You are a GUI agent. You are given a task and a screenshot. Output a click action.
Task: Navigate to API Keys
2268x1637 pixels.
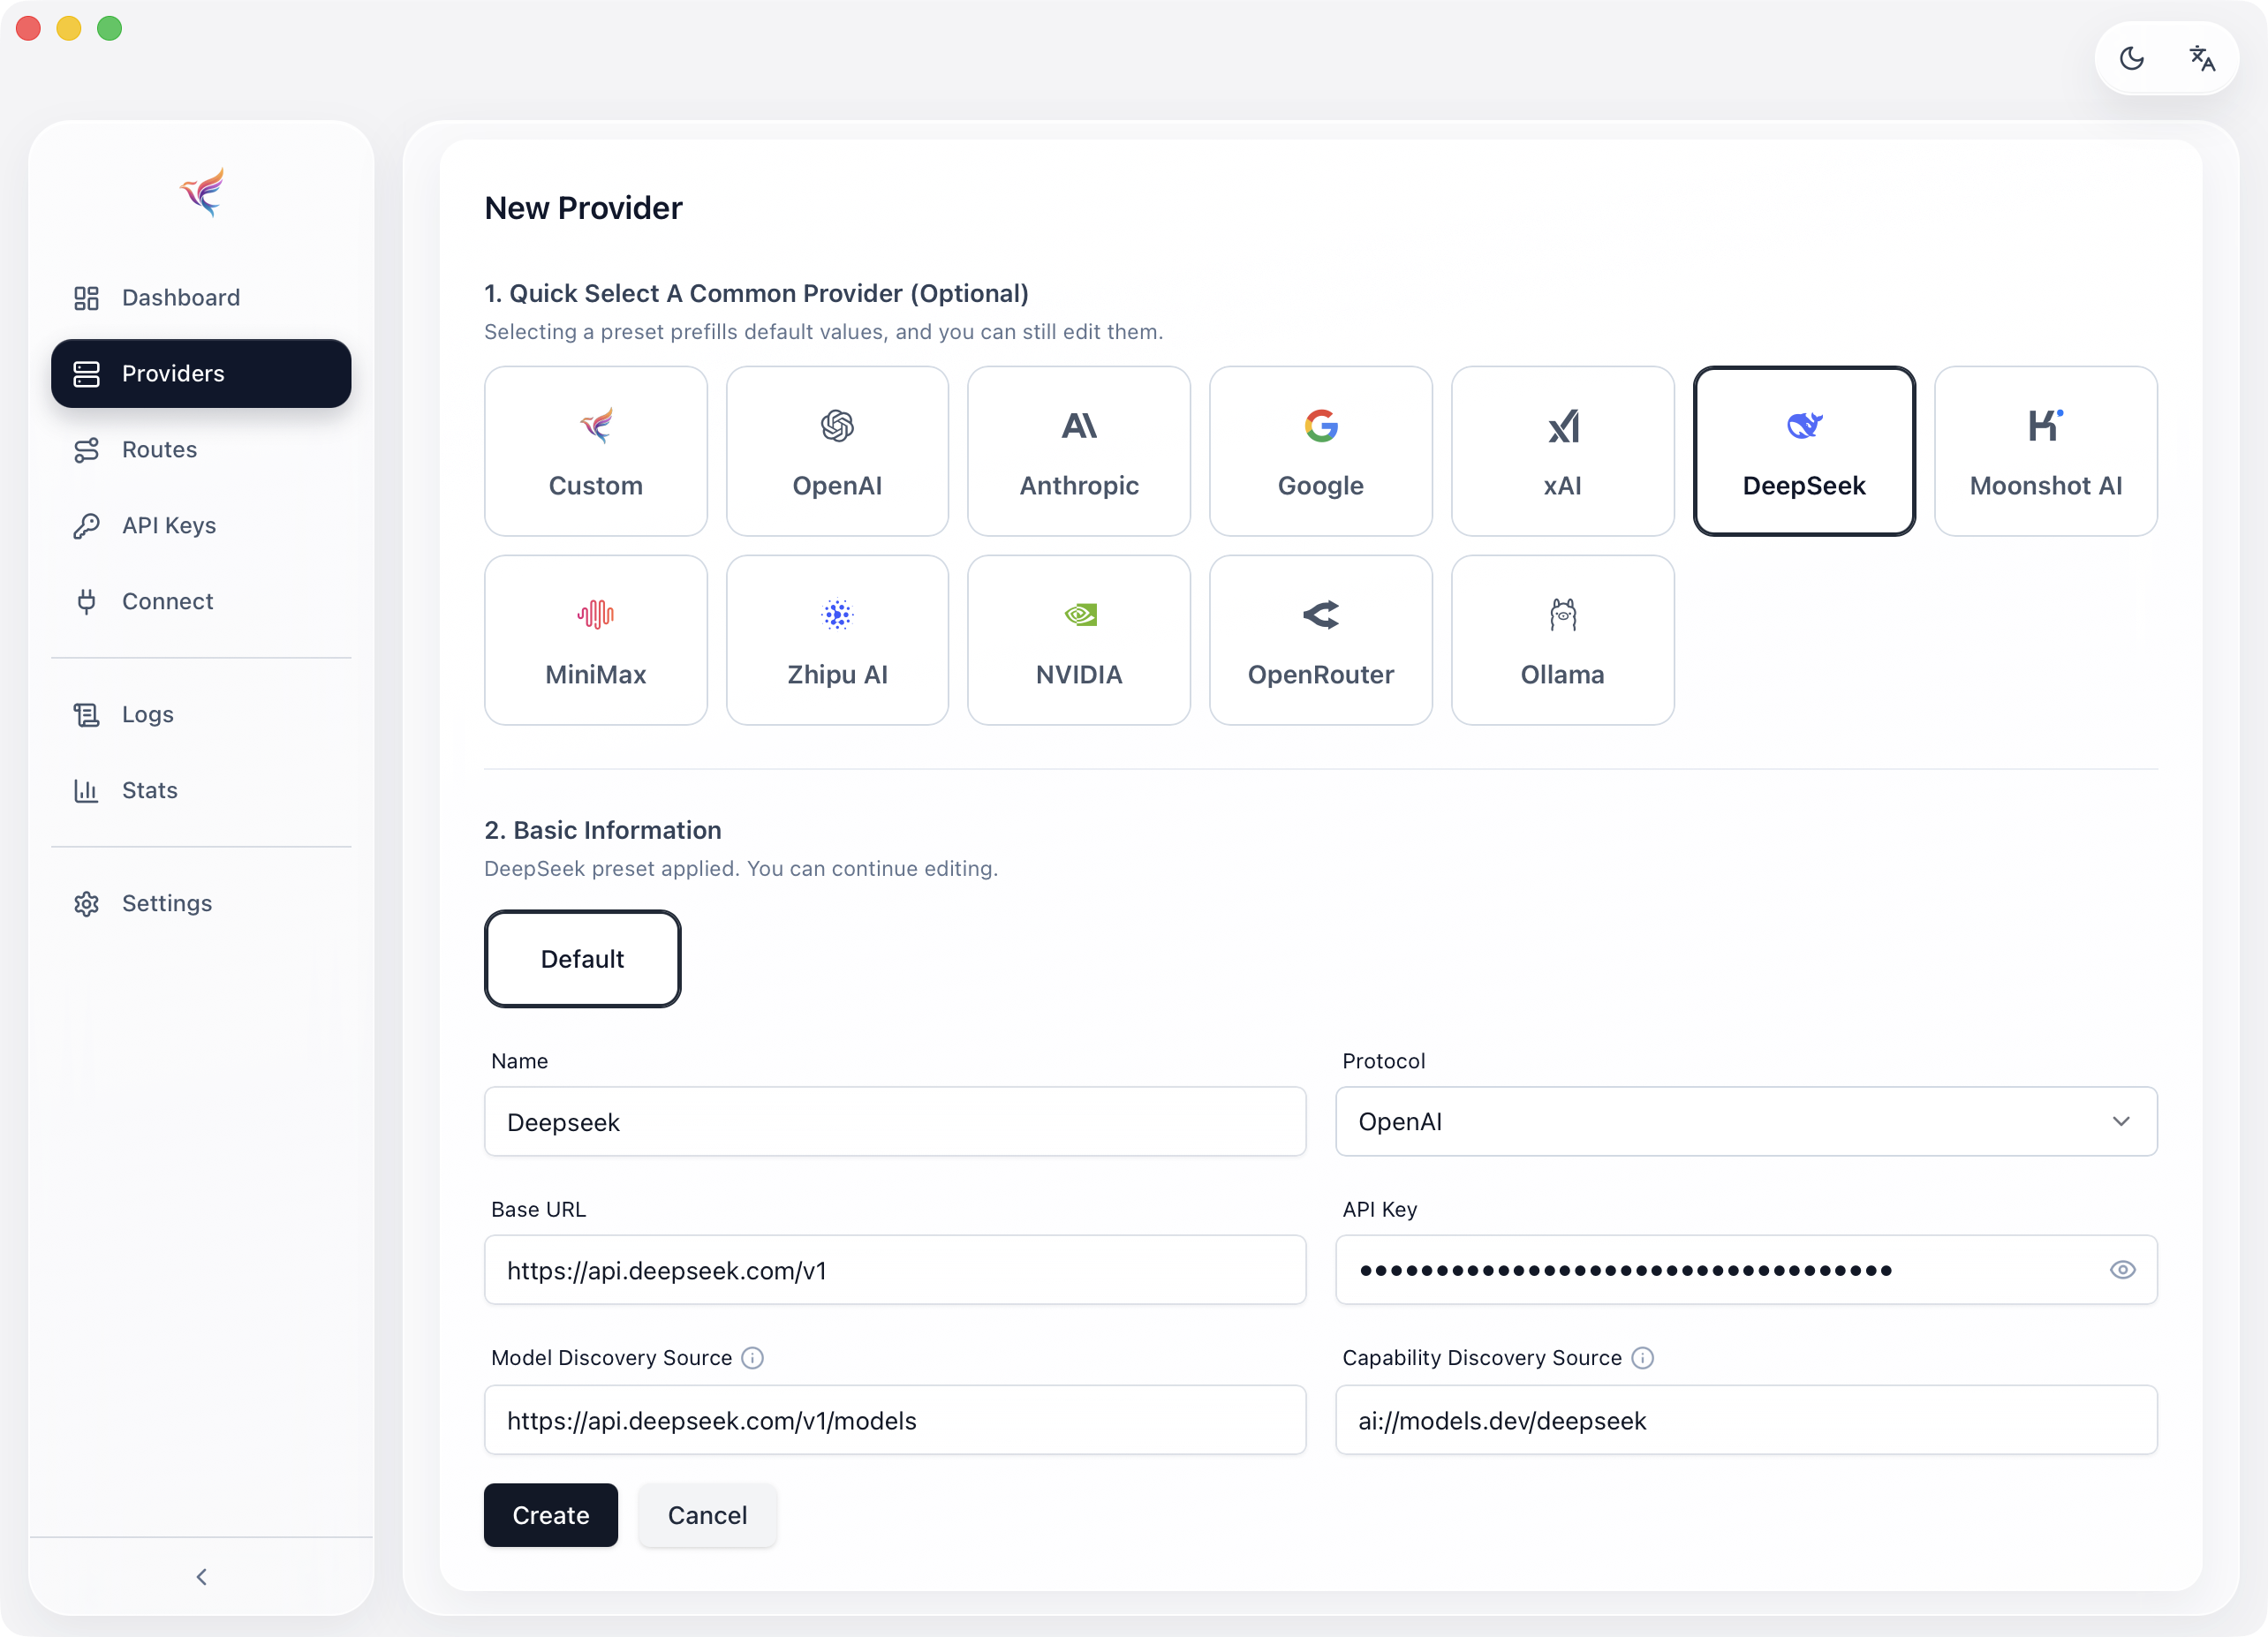[201, 525]
